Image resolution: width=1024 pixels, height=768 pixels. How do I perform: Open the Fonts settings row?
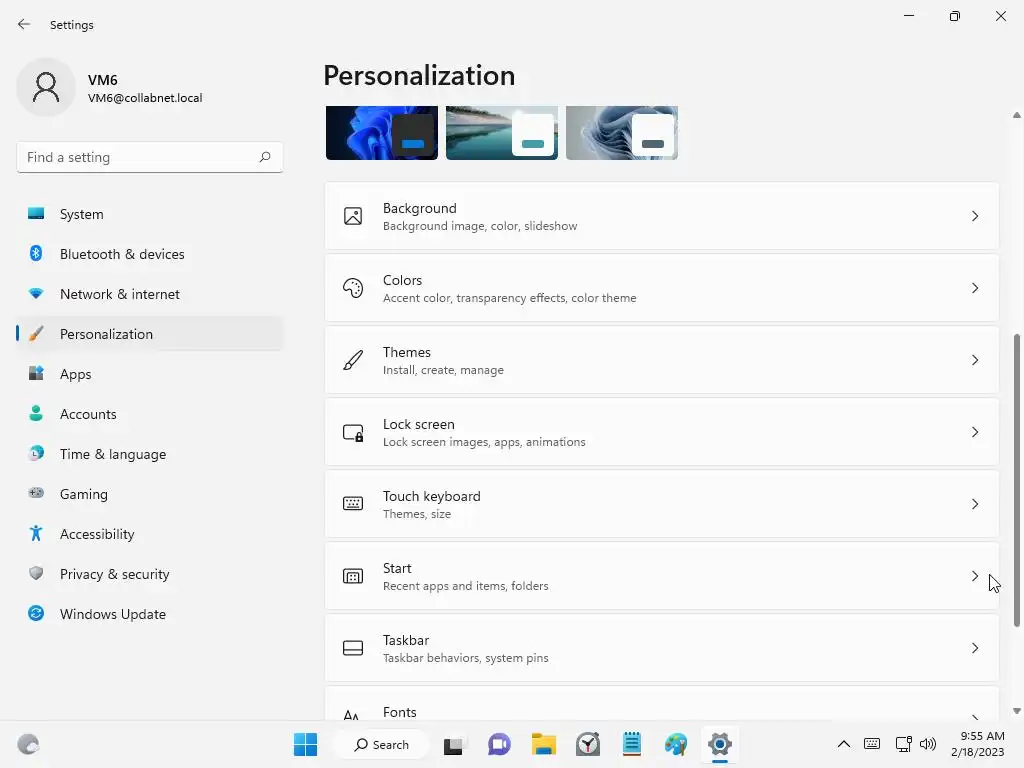coord(662,704)
